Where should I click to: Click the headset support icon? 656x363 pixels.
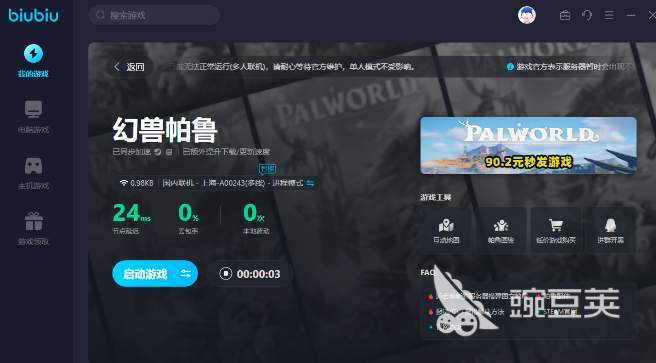[x=587, y=15]
